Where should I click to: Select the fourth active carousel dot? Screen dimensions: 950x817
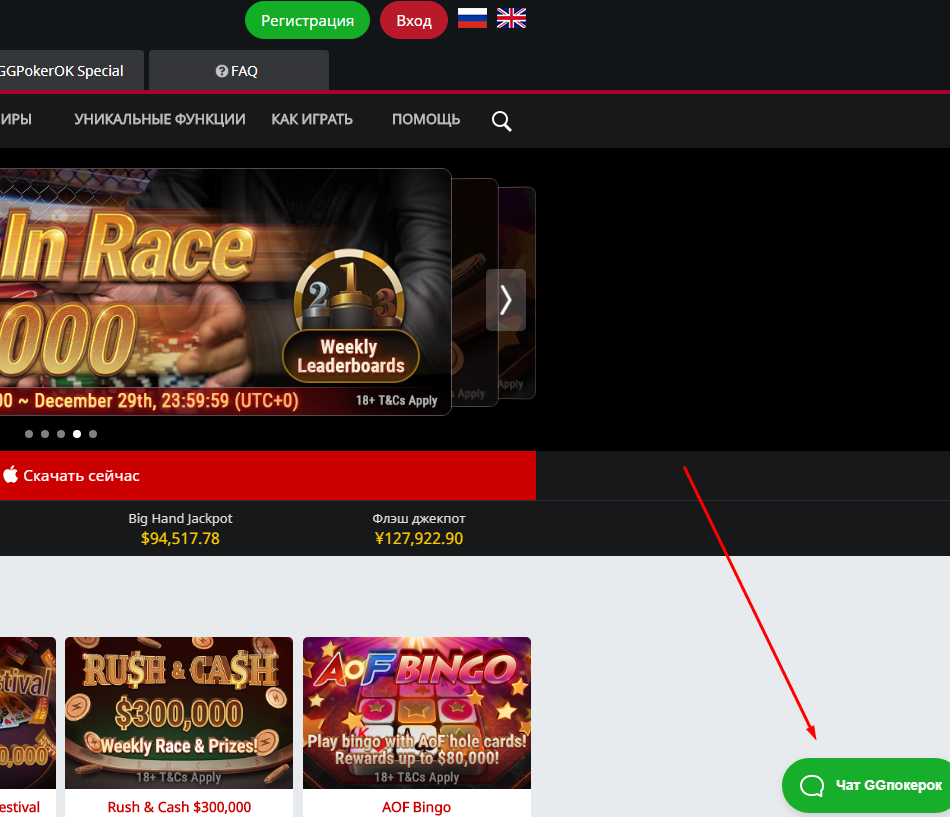coord(77,434)
